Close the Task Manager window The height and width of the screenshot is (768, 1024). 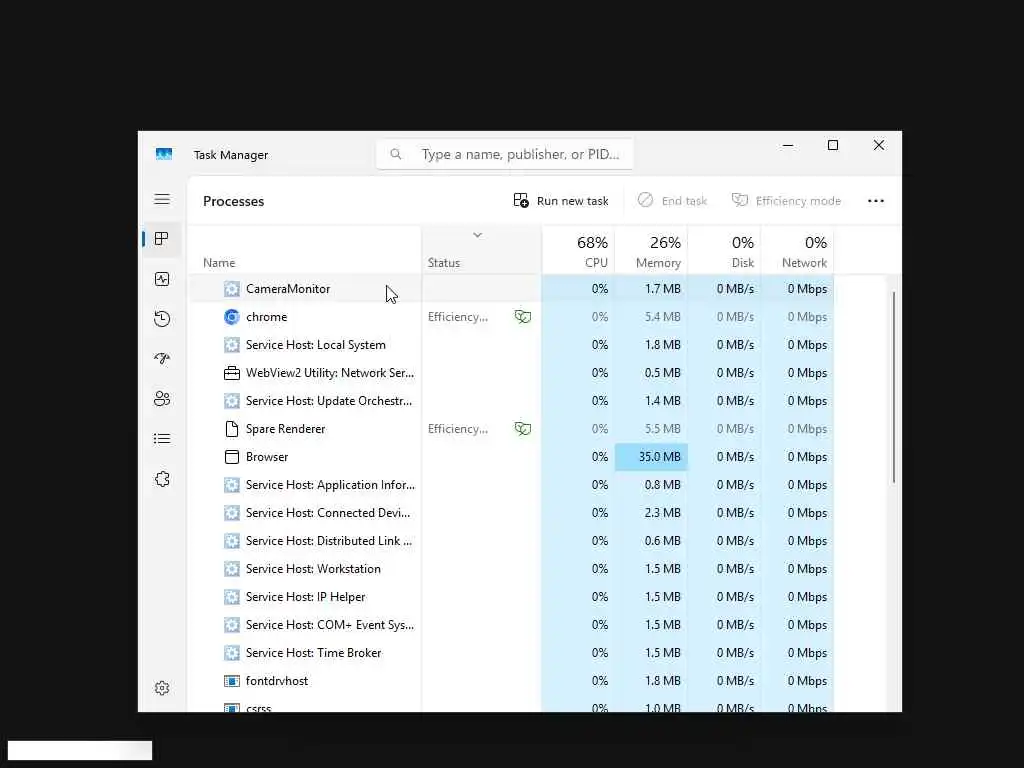point(879,145)
